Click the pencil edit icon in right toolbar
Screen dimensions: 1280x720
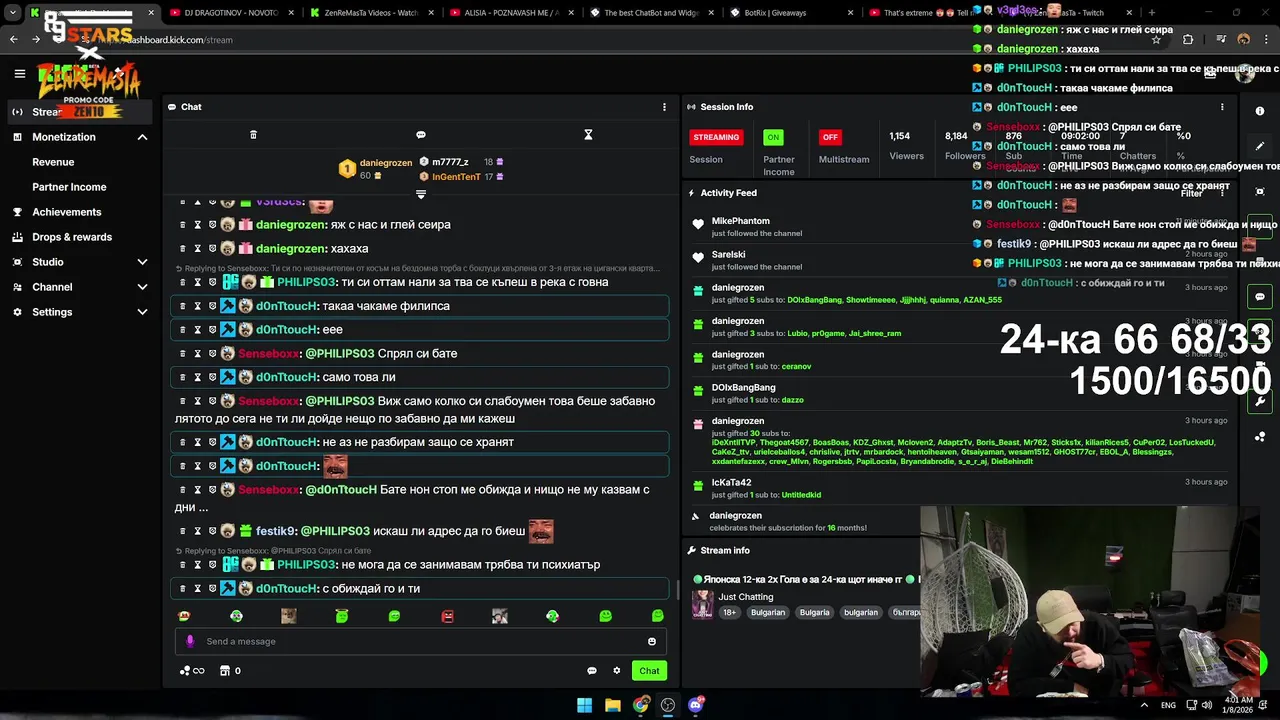[1260, 146]
